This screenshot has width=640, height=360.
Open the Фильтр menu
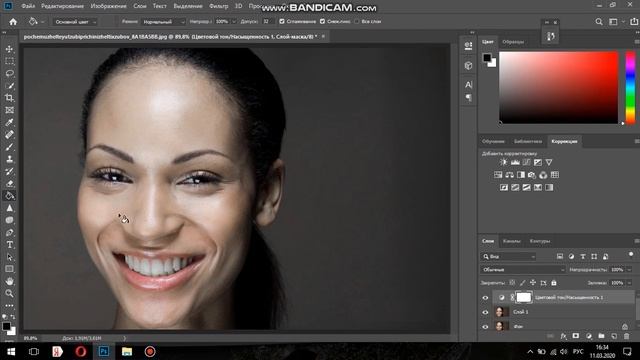point(219,6)
